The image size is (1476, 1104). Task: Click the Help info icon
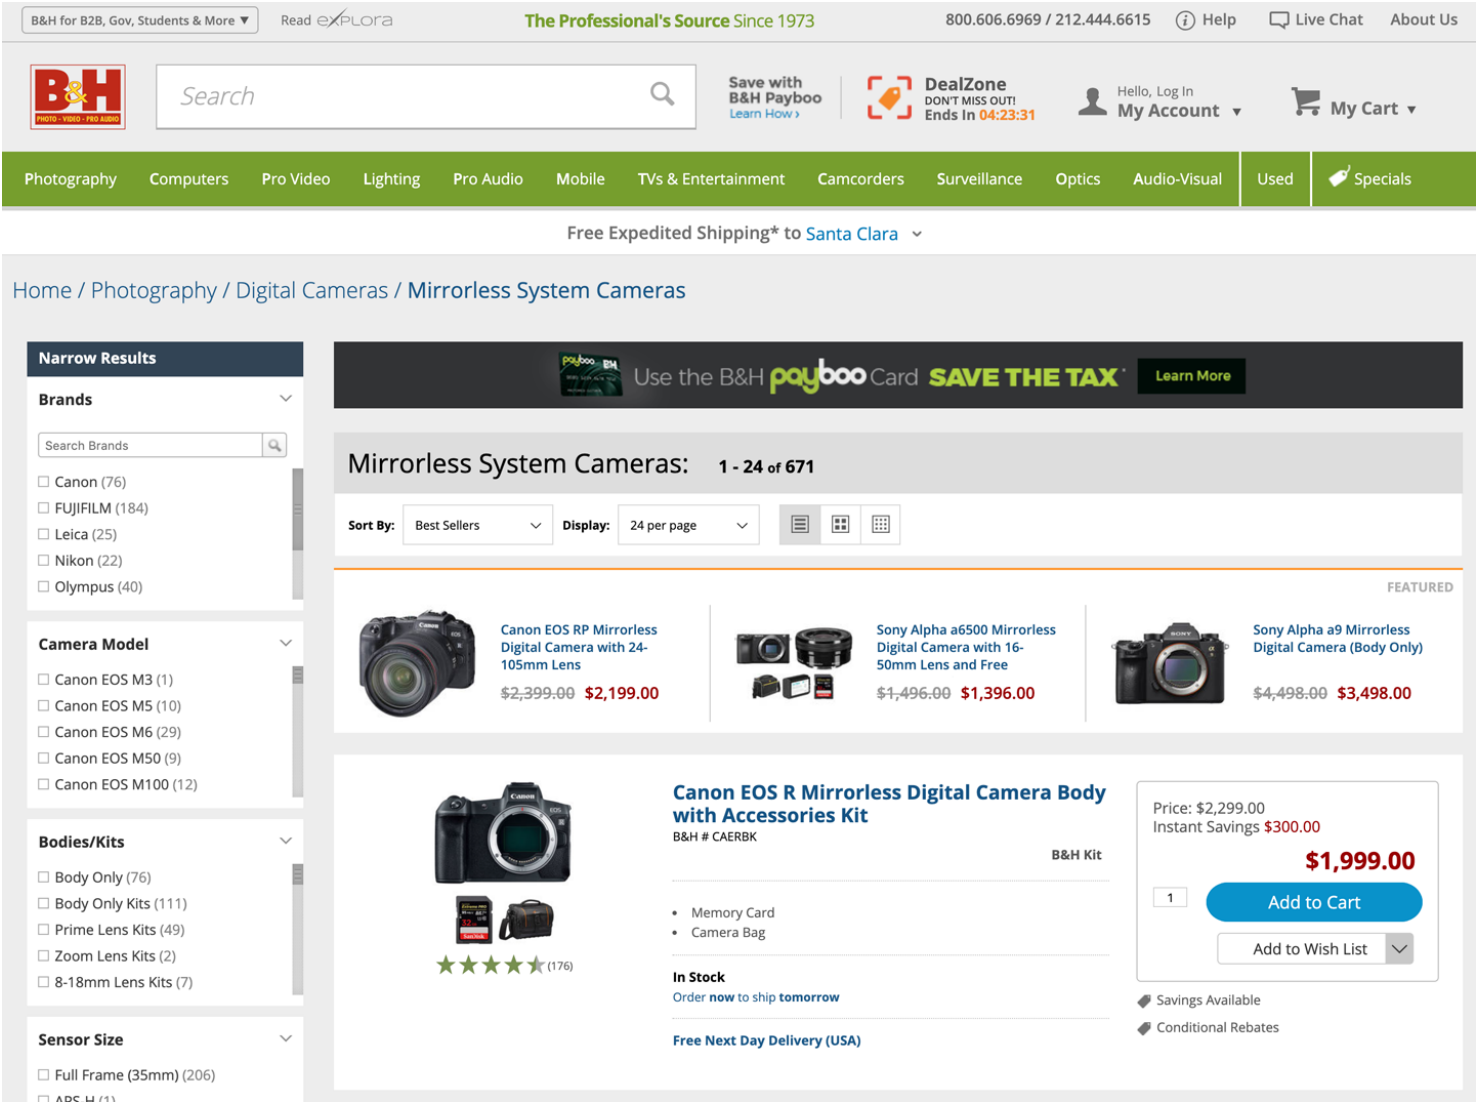pos(1185,20)
